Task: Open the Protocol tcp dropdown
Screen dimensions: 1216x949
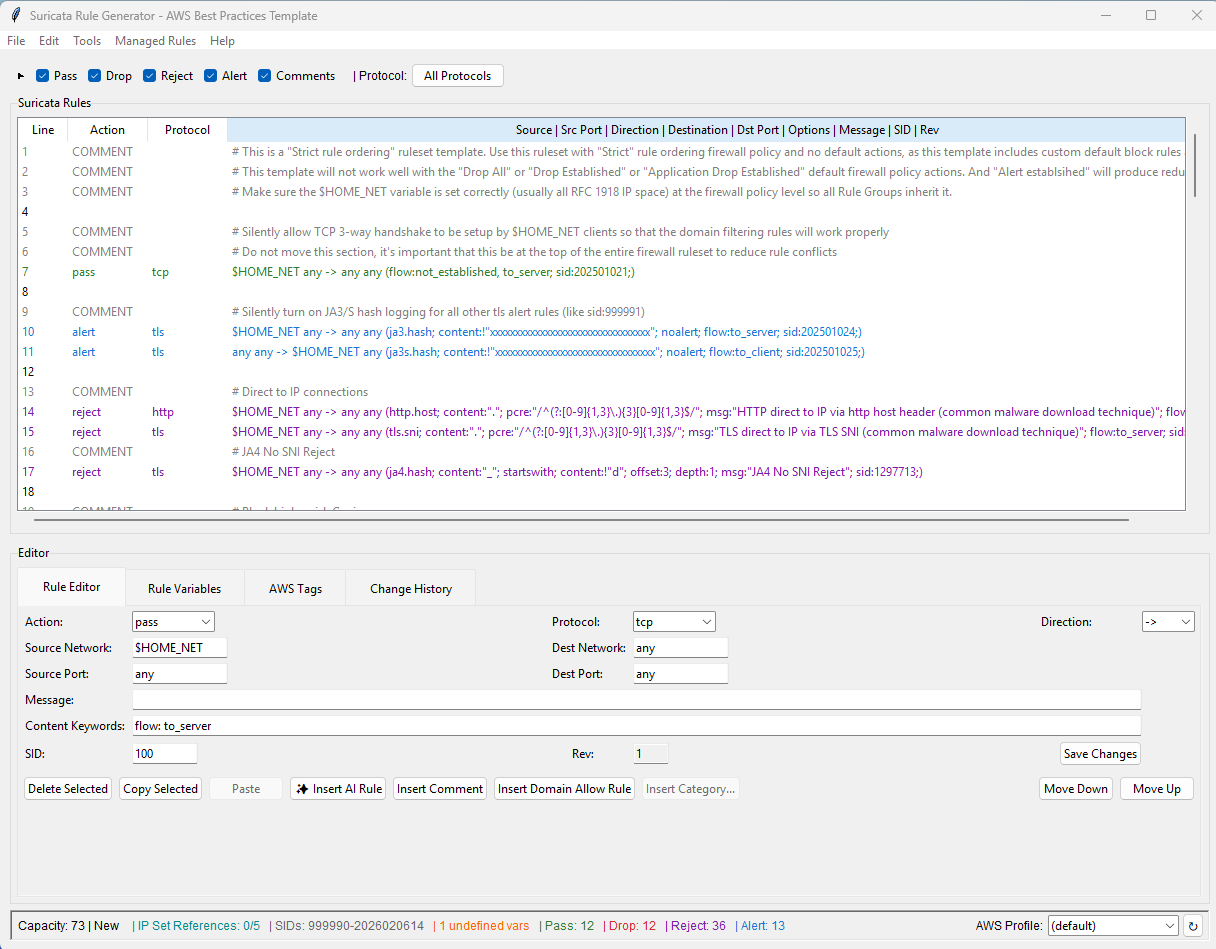Action: (674, 622)
